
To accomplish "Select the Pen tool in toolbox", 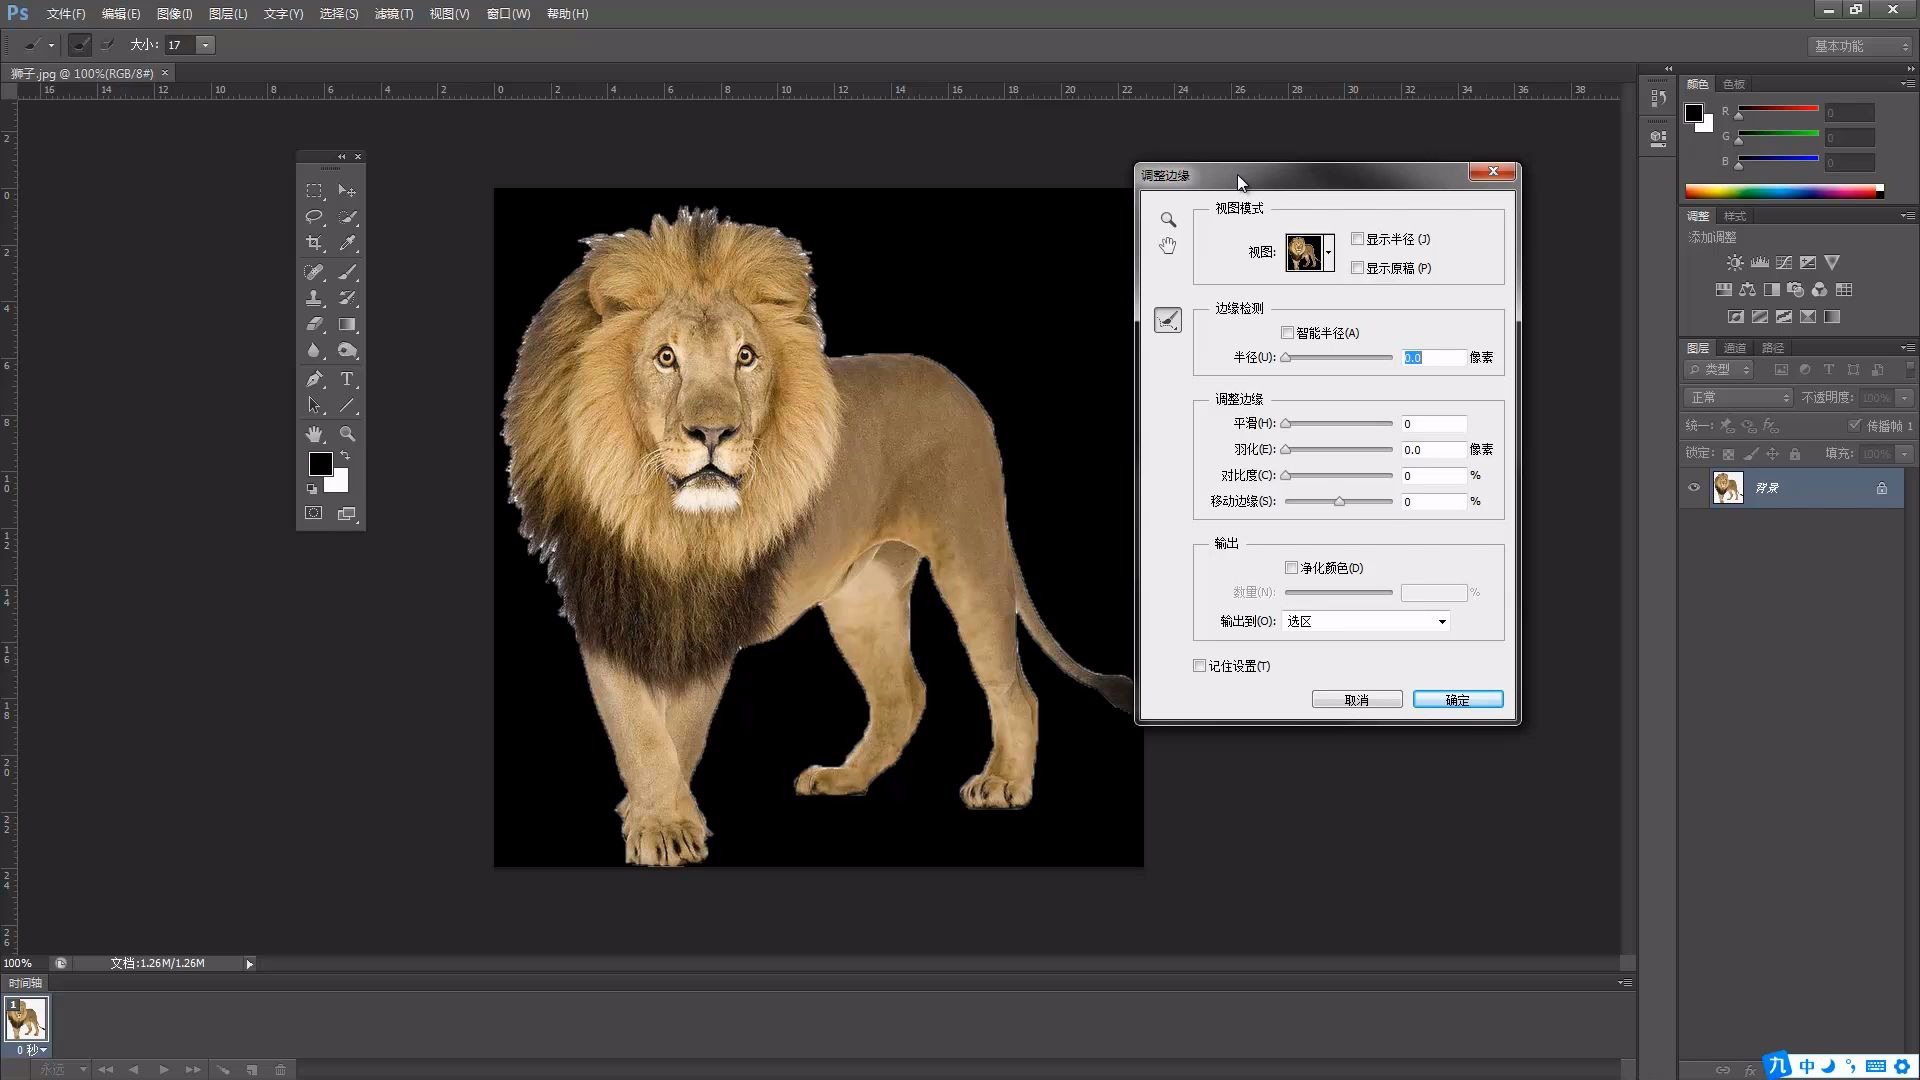I will (x=314, y=379).
